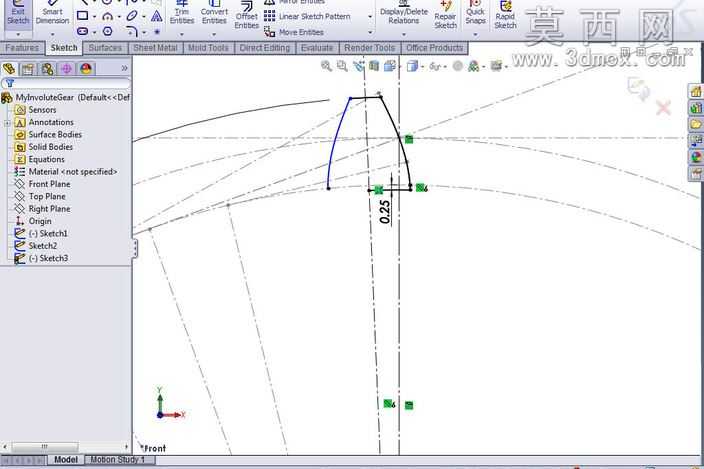Open the Mold Tools tab
Image resolution: width=704 pixels, height=469 pixels.
click(x=208, y=48)
